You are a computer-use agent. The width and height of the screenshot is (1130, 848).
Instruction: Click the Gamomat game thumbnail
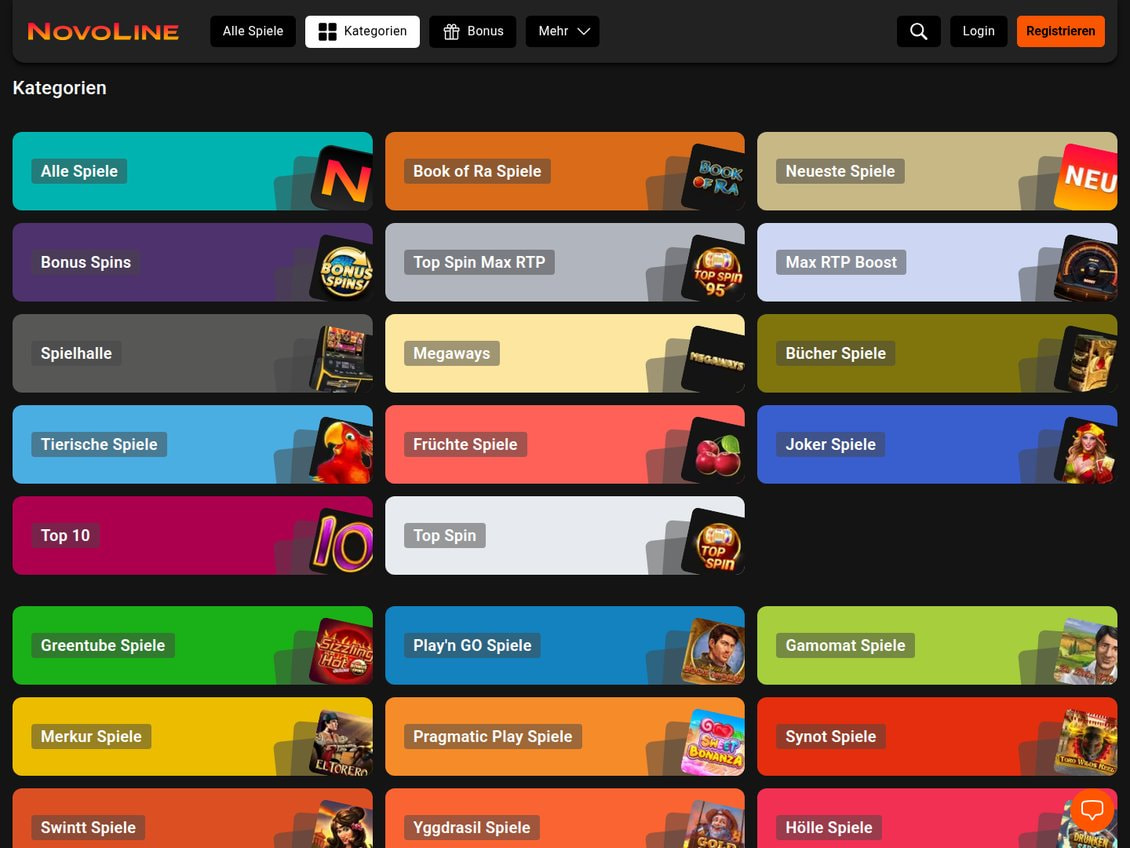(x=1086, y=651)
